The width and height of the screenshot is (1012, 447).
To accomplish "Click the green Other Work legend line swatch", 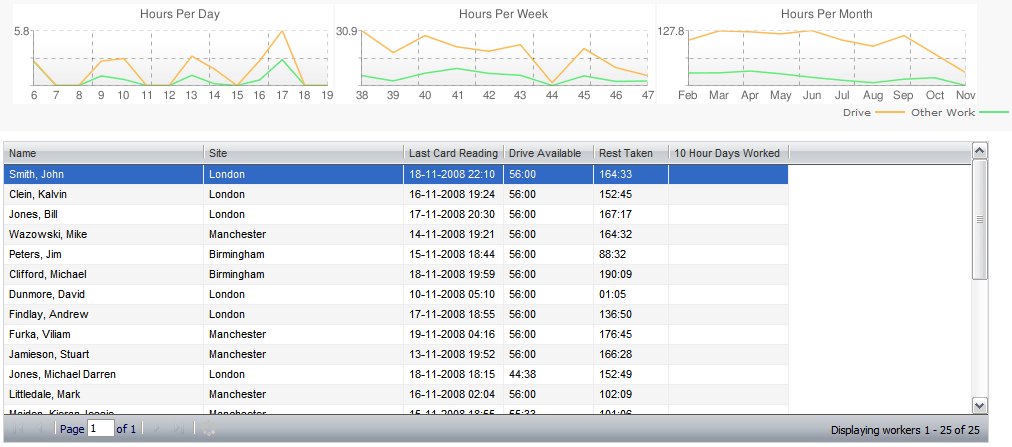I will coord(994,113).
